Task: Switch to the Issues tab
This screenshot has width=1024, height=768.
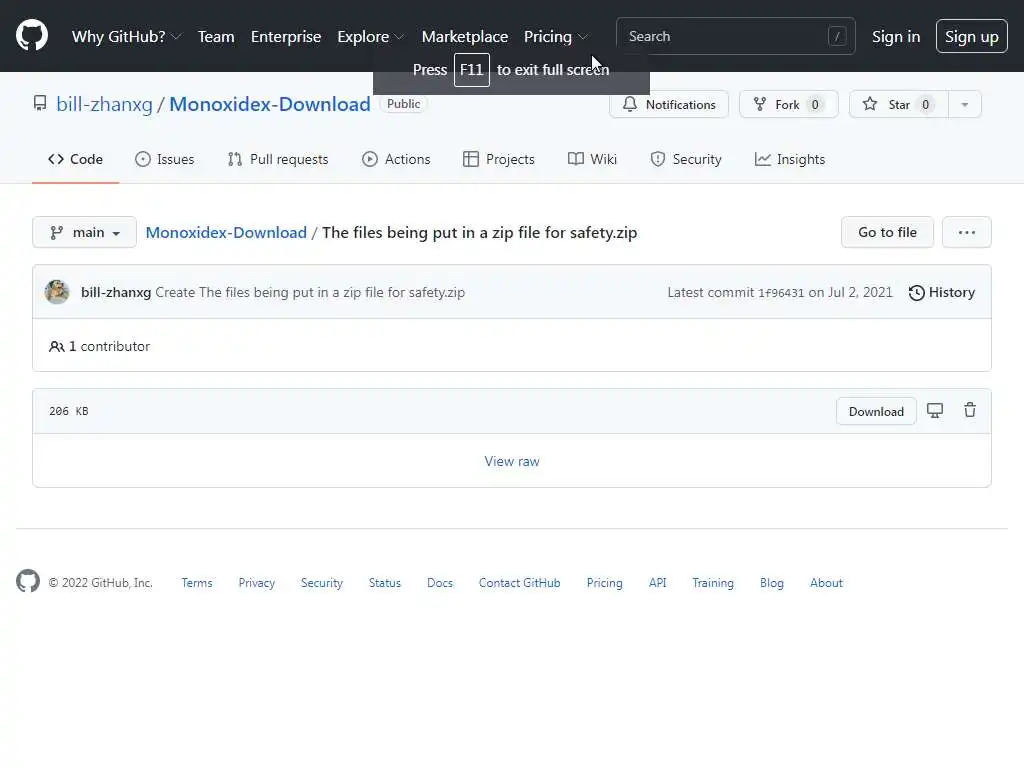Action: coord(165,159)
